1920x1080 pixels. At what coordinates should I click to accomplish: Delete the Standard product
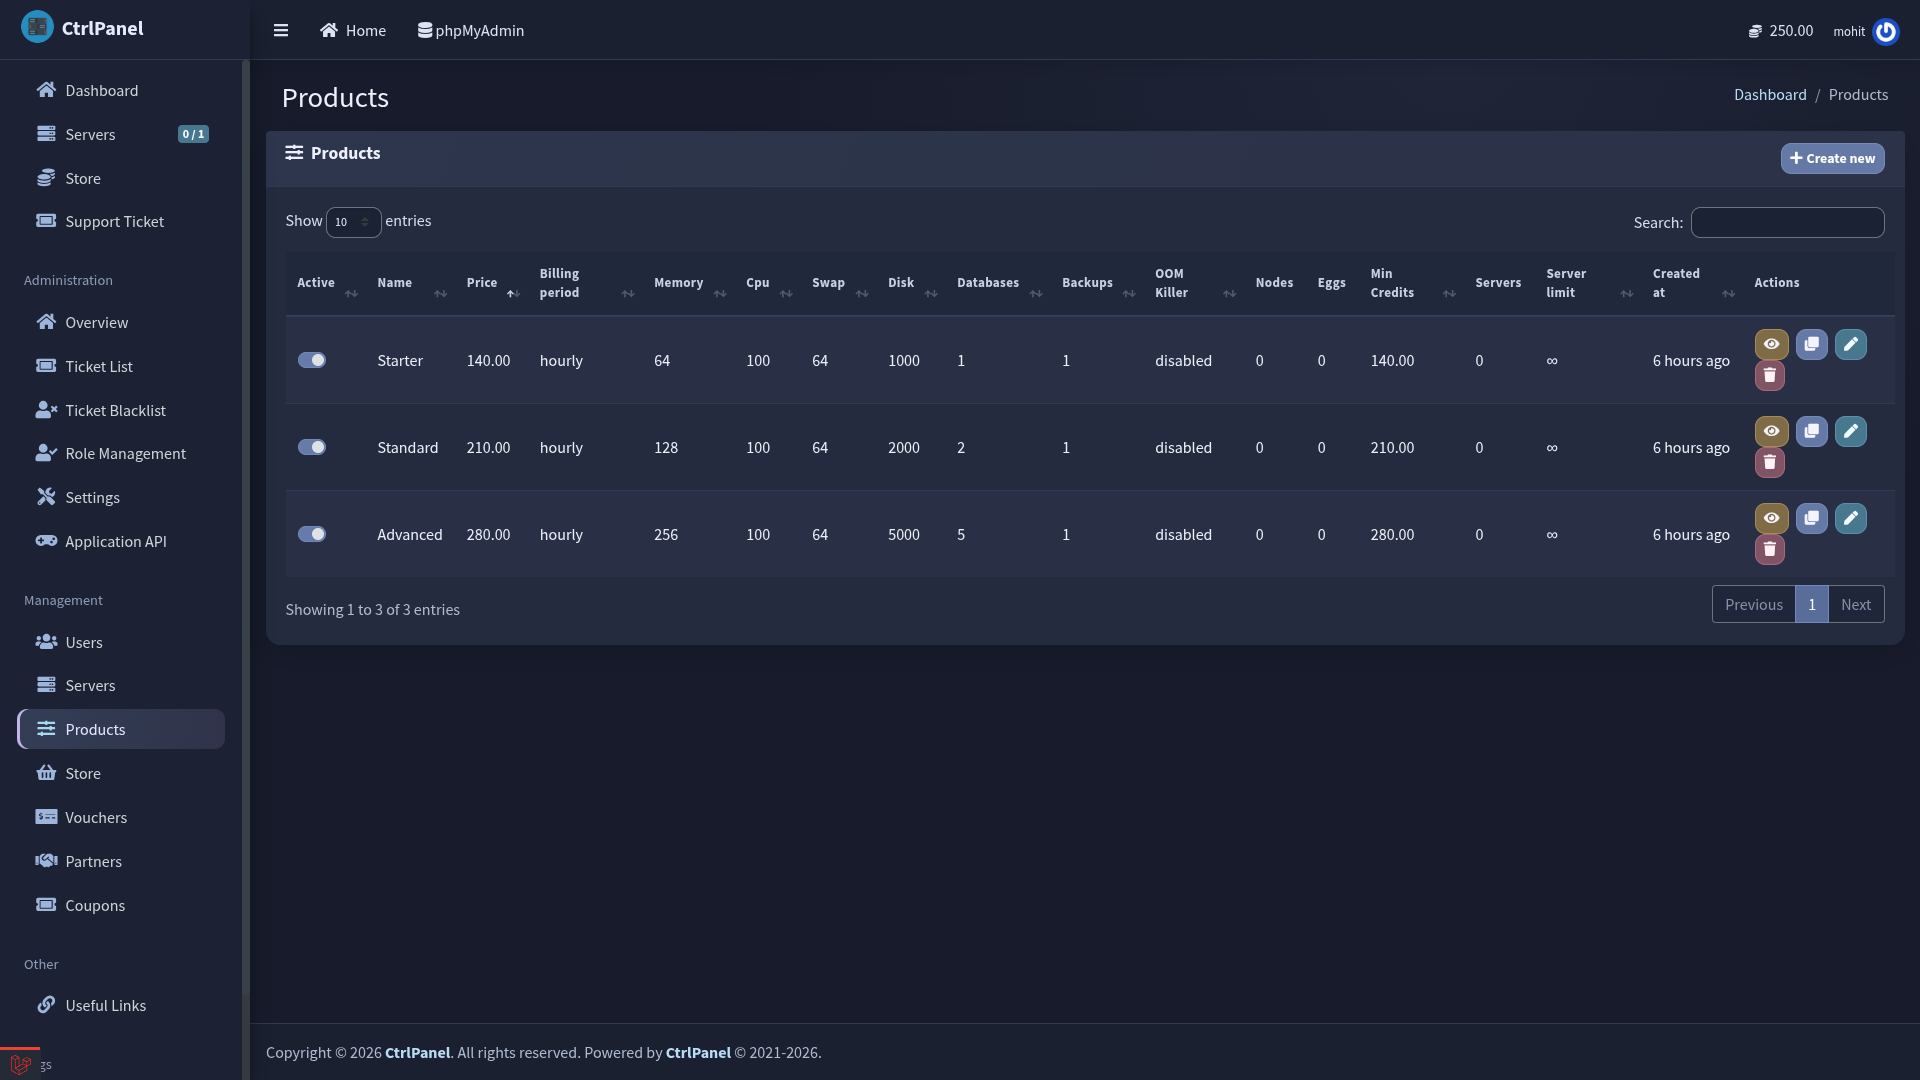pos(1769,462)
